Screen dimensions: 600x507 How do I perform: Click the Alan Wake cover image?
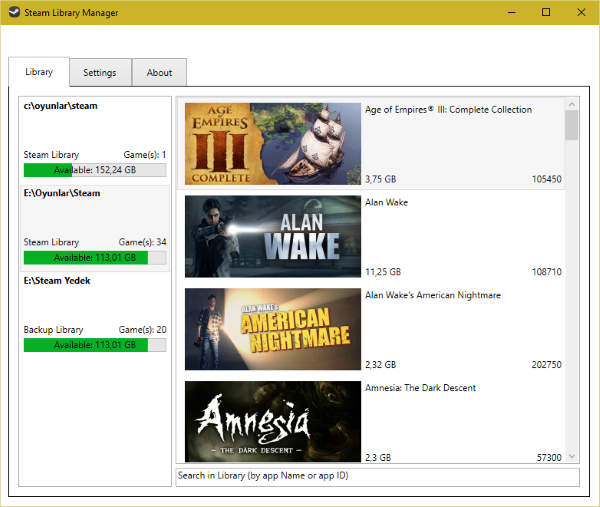[x=273, y=236]
